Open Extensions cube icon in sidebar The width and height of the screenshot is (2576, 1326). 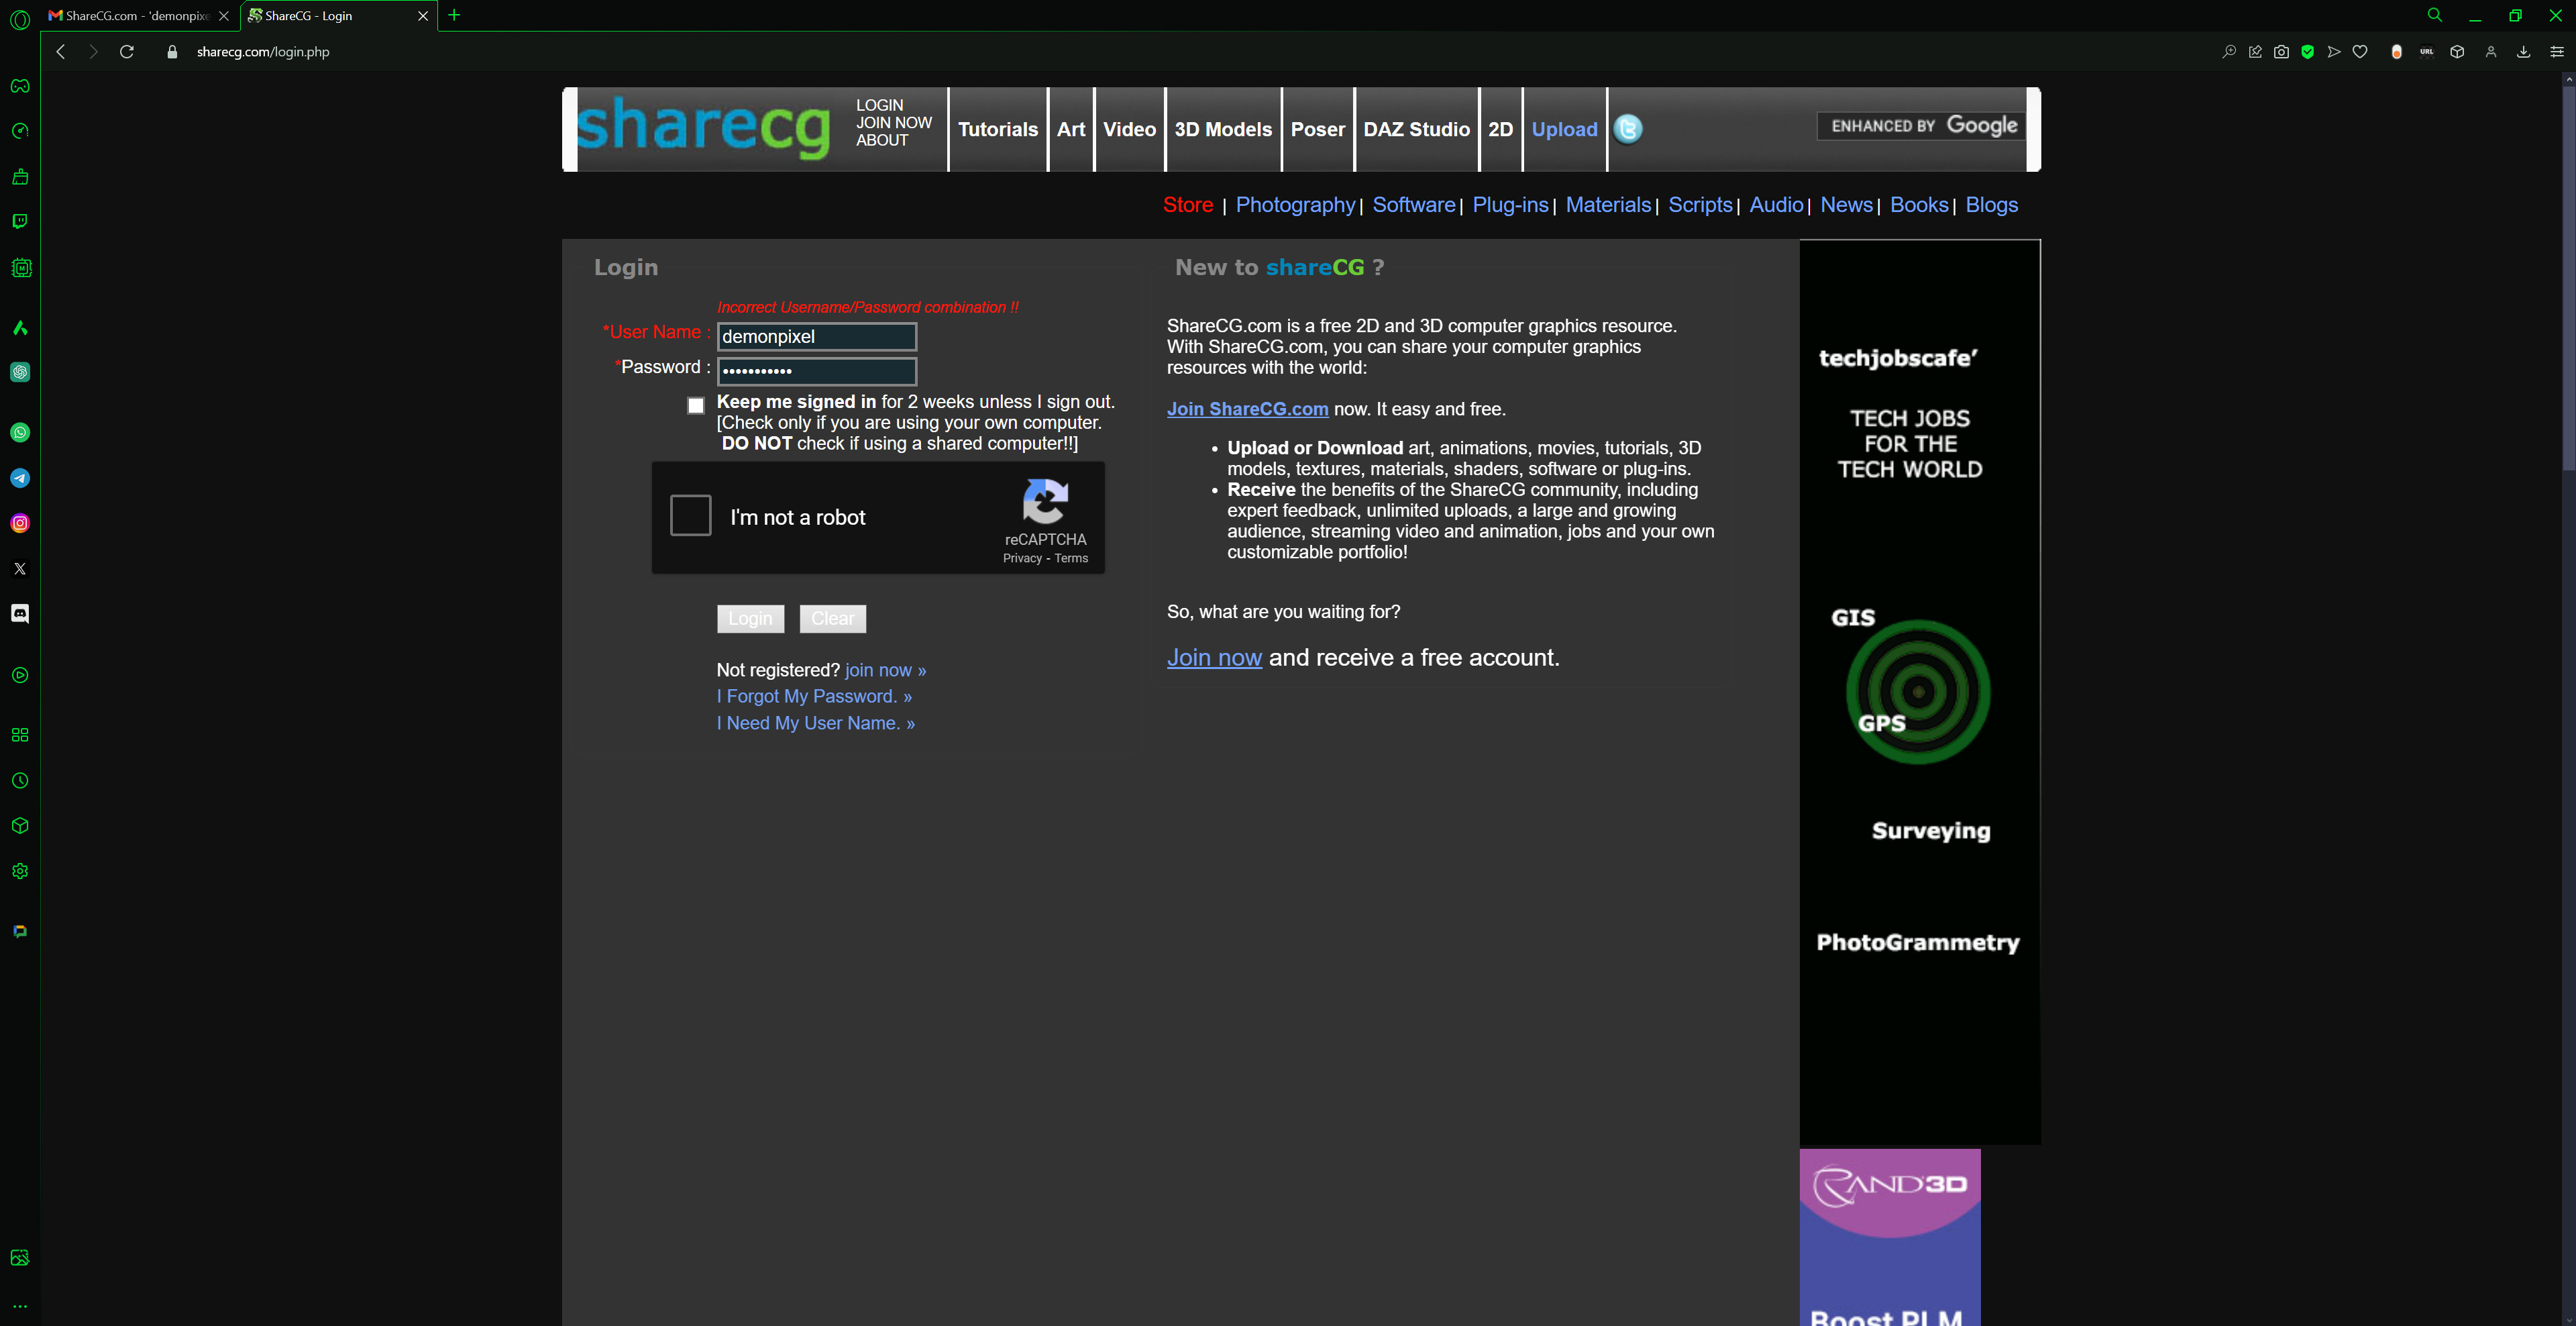coord(20,826)
